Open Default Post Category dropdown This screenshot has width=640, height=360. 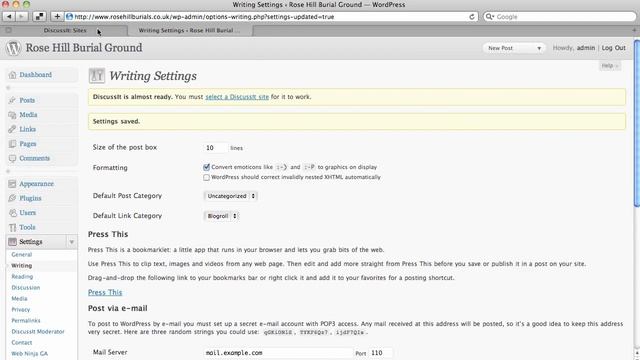(x=231, y=196)
